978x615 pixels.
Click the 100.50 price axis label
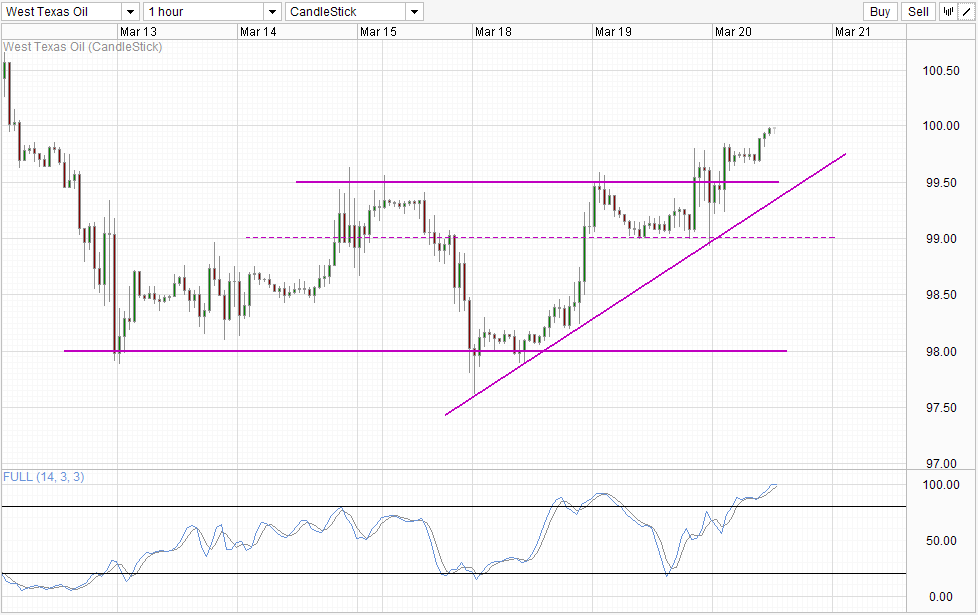point(941,70)
